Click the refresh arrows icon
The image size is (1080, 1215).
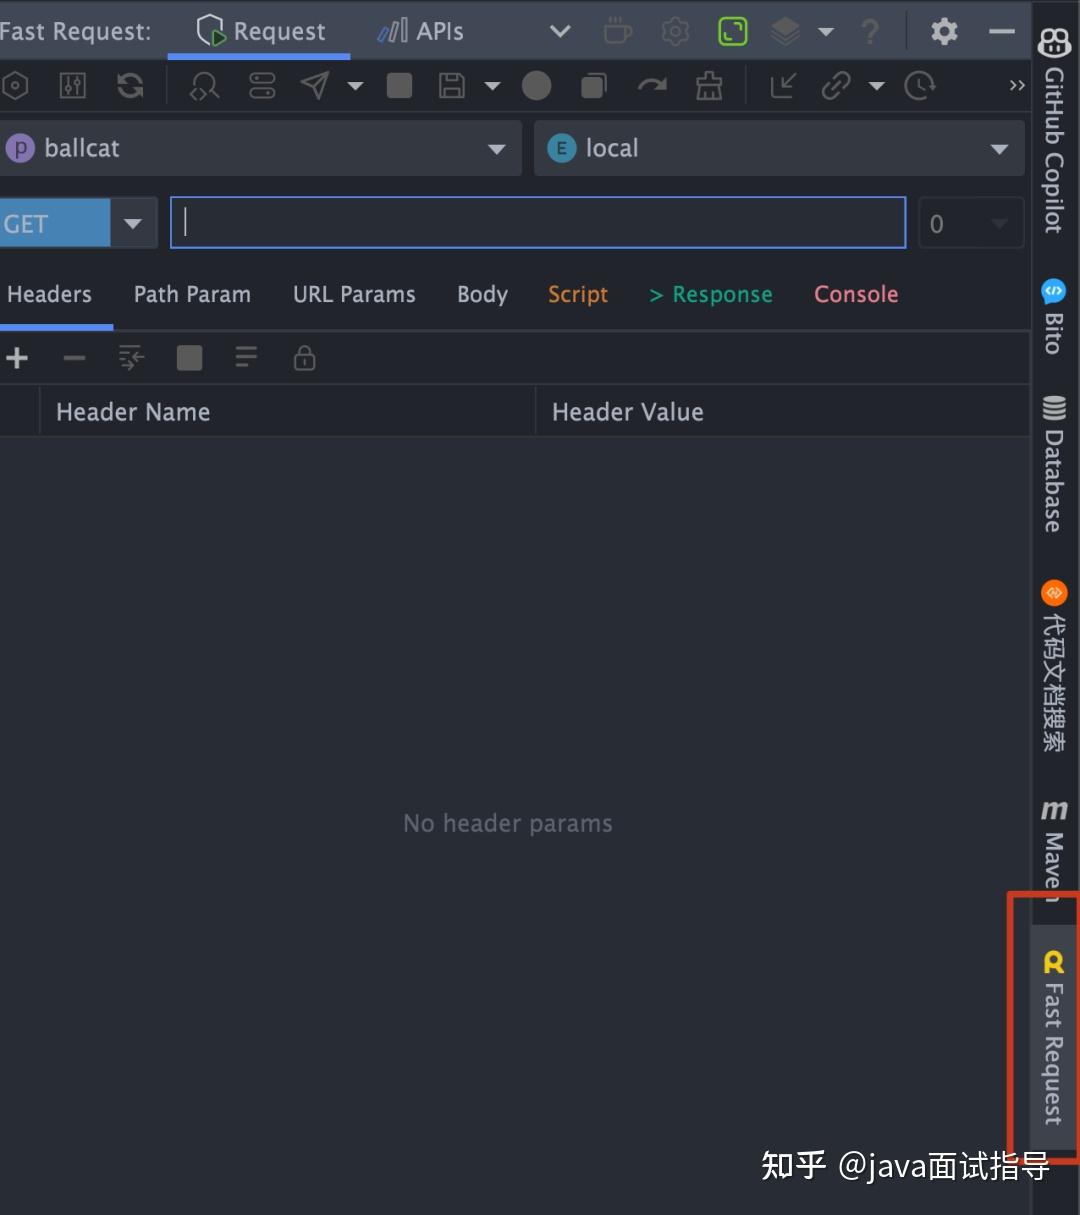coord(130,86)
